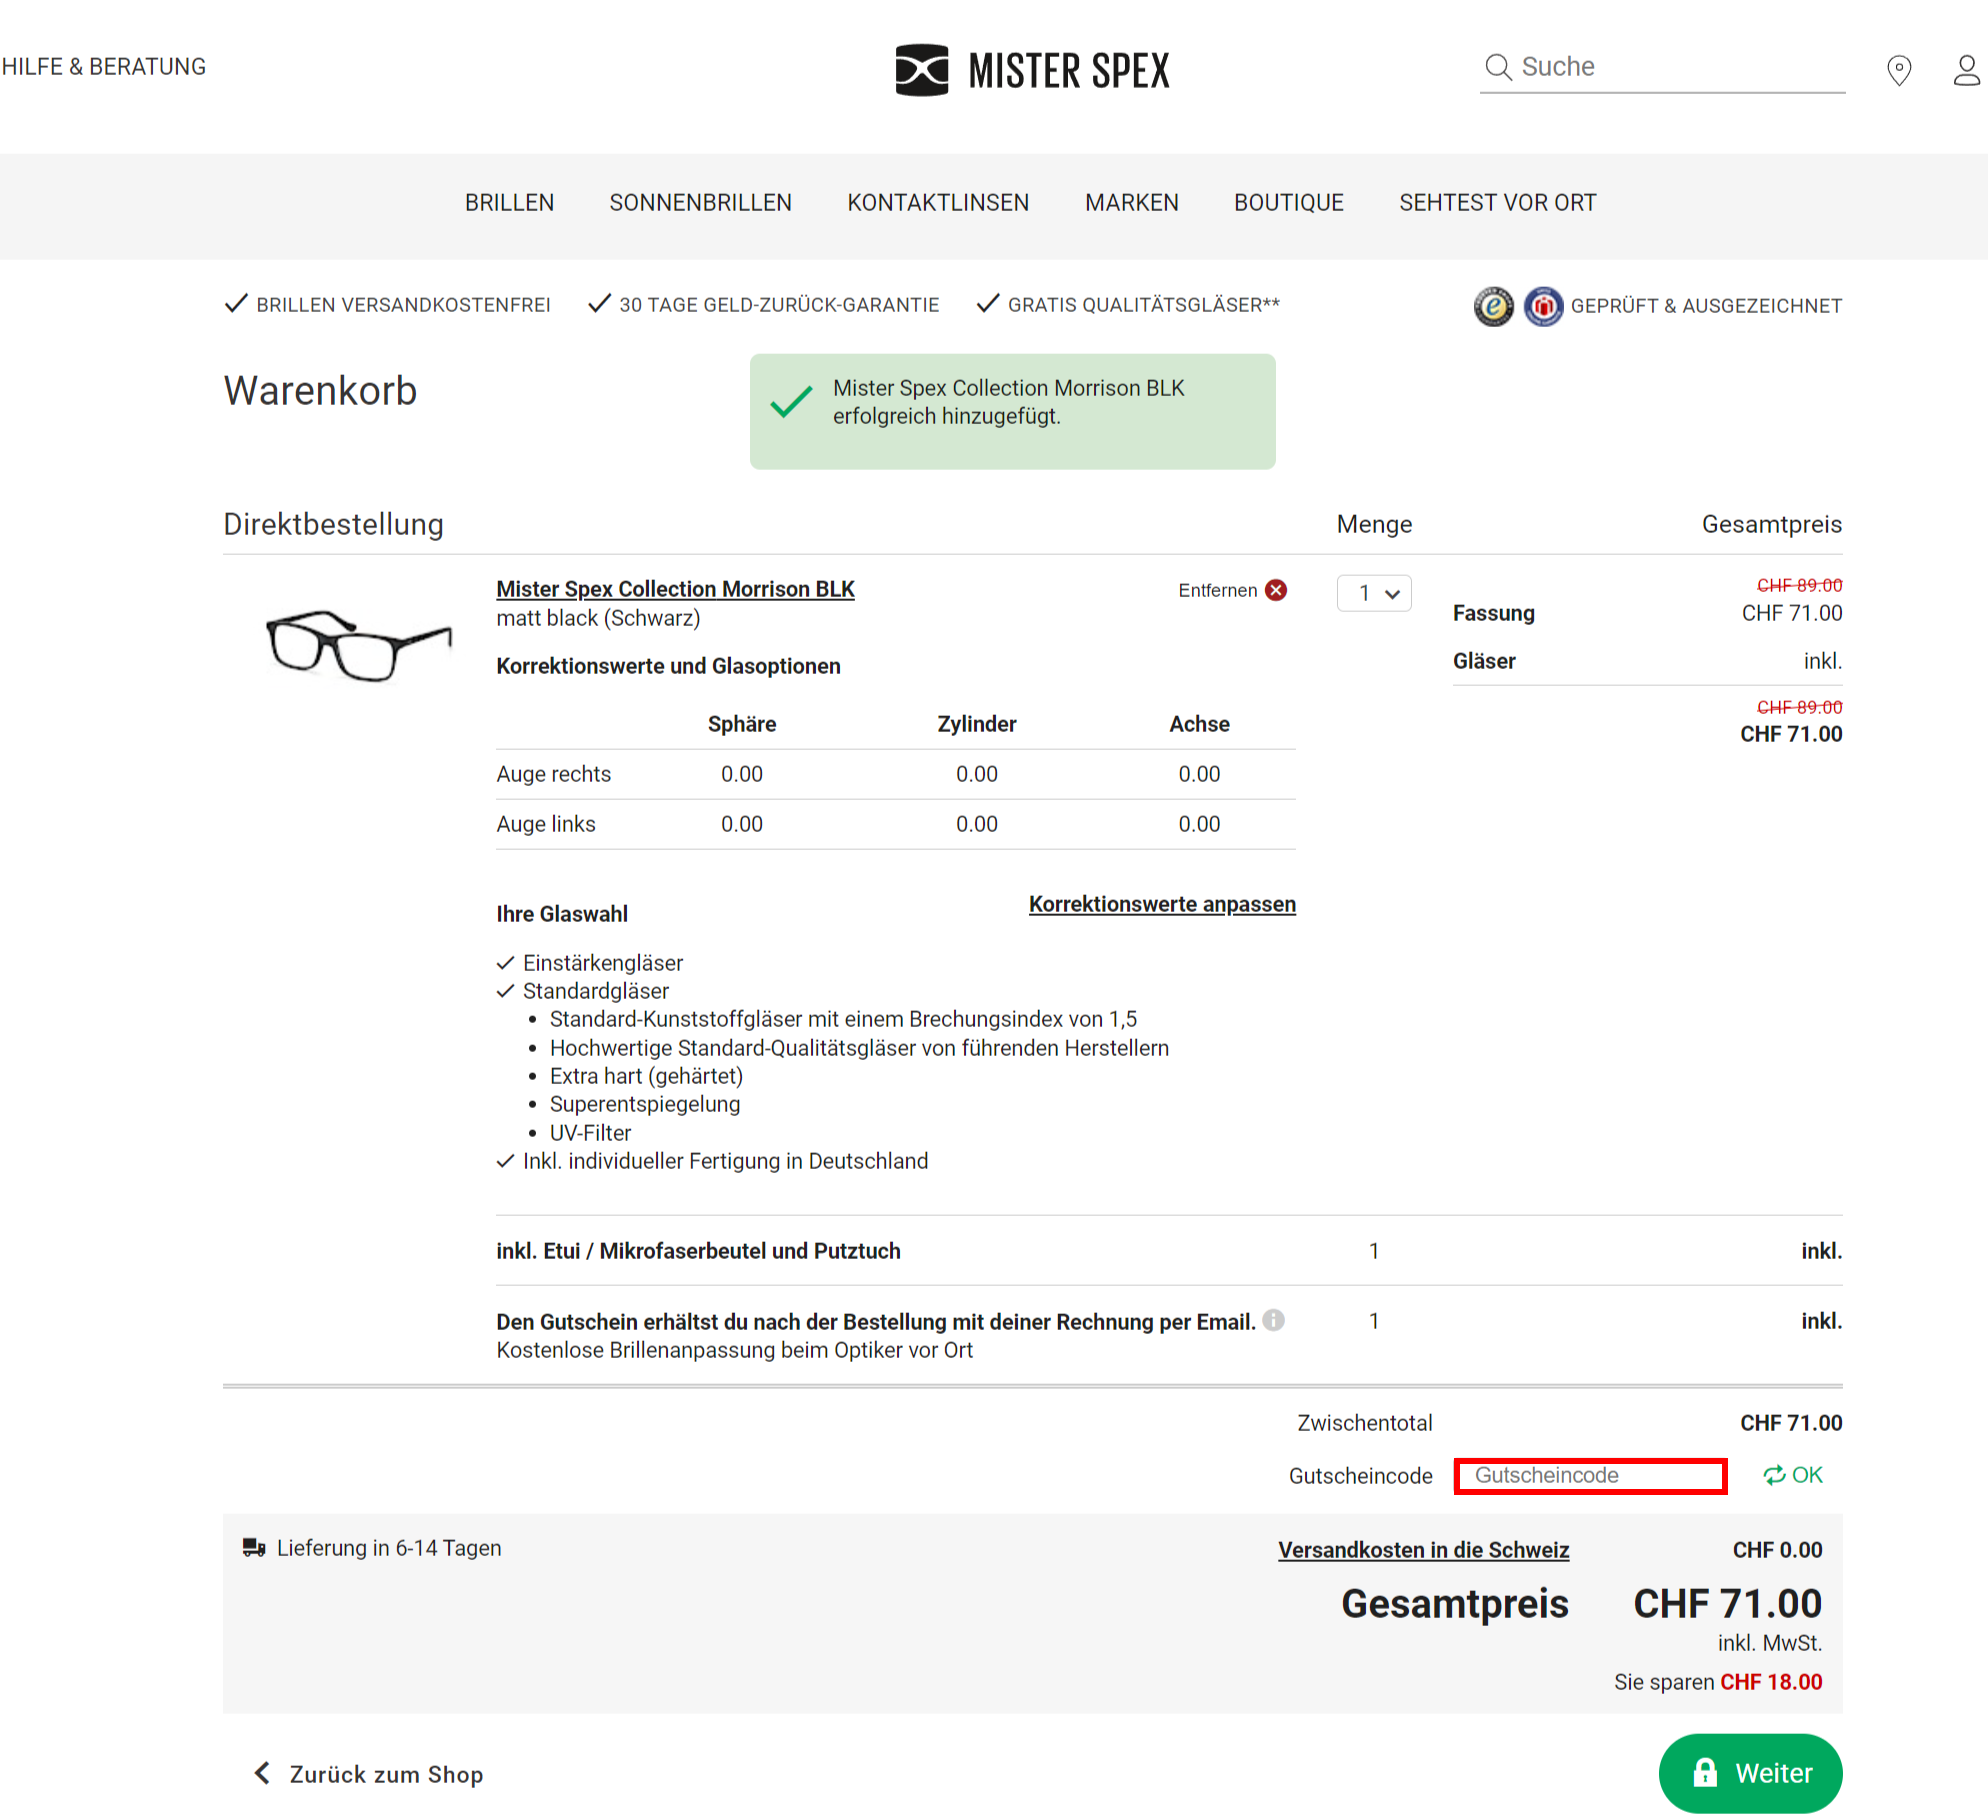Image resolution: width=1988 pixels, height=1820 pixels.
Task: Open SEHTEST VOR ORT menu
Action: [1497, 203]
